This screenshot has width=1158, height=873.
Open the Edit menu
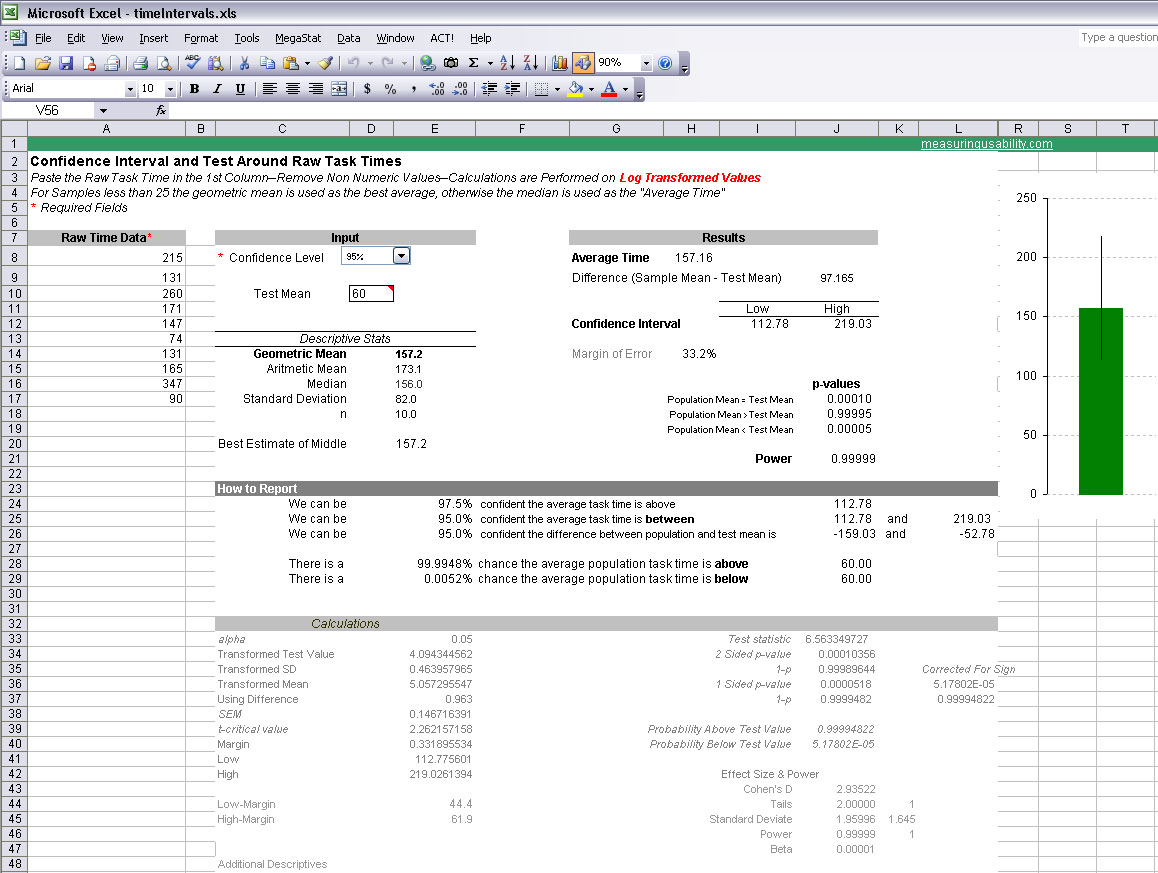[x=75, y=38]
